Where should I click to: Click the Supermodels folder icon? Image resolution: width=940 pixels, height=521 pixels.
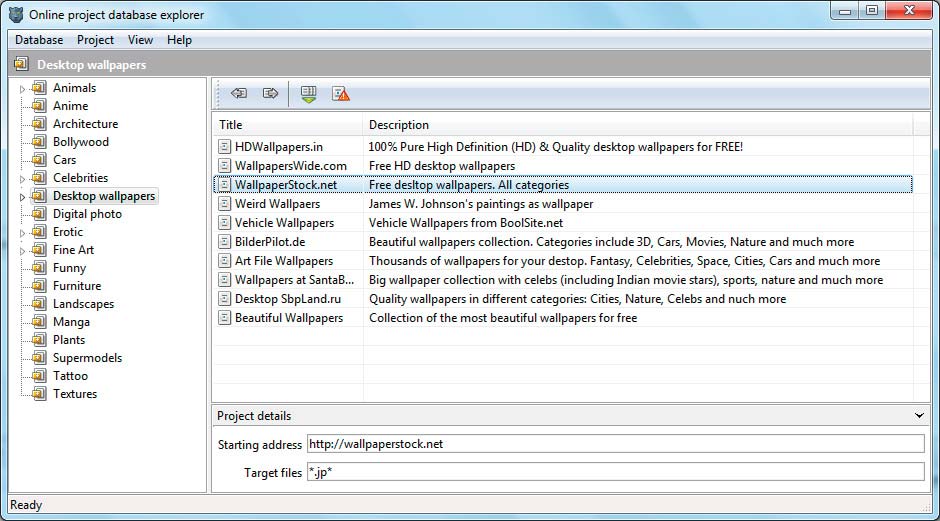[x=39, y=357]
